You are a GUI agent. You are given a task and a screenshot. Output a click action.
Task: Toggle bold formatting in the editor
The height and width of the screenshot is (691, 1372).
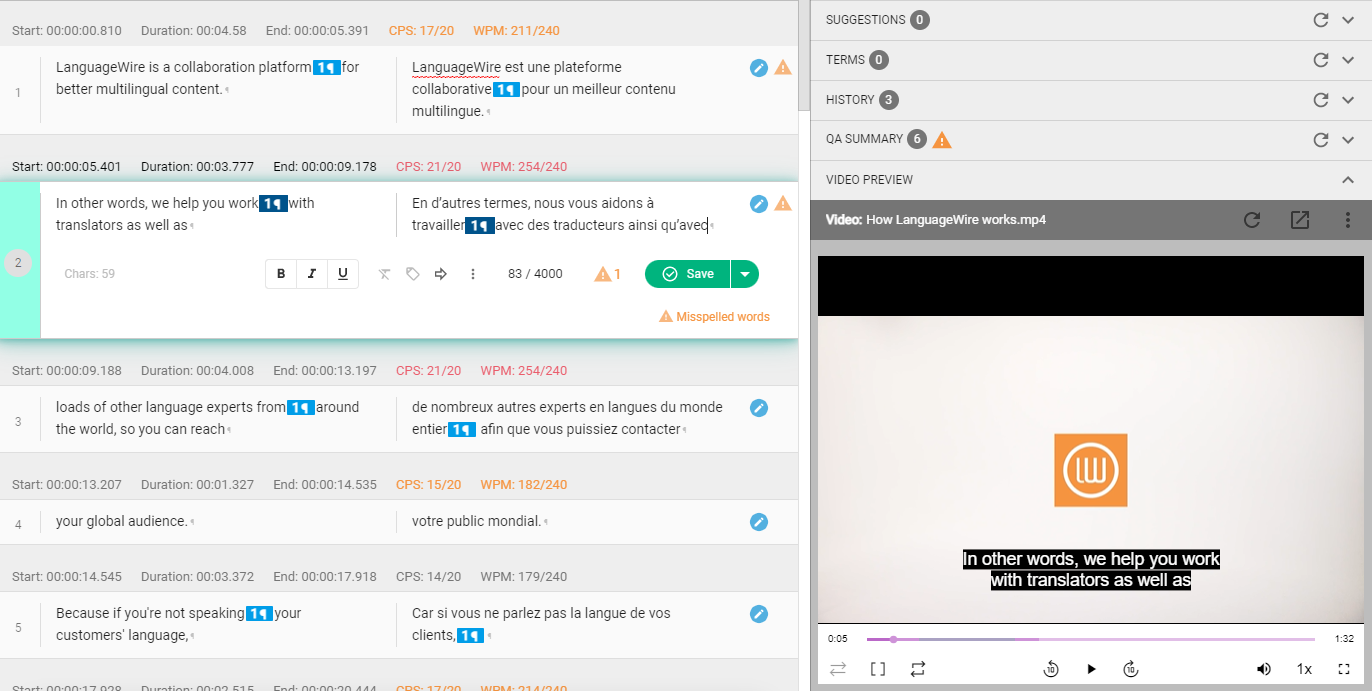(x=279, y=273)
